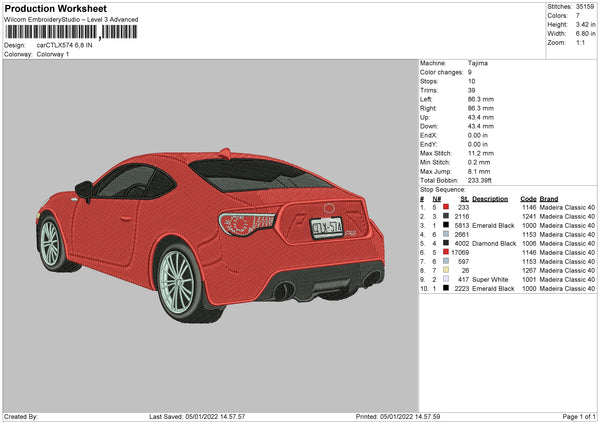This screenshot has height=424, width=600.
Task: Click the red swatch in stop 1
Action: [x=444, y=207]
